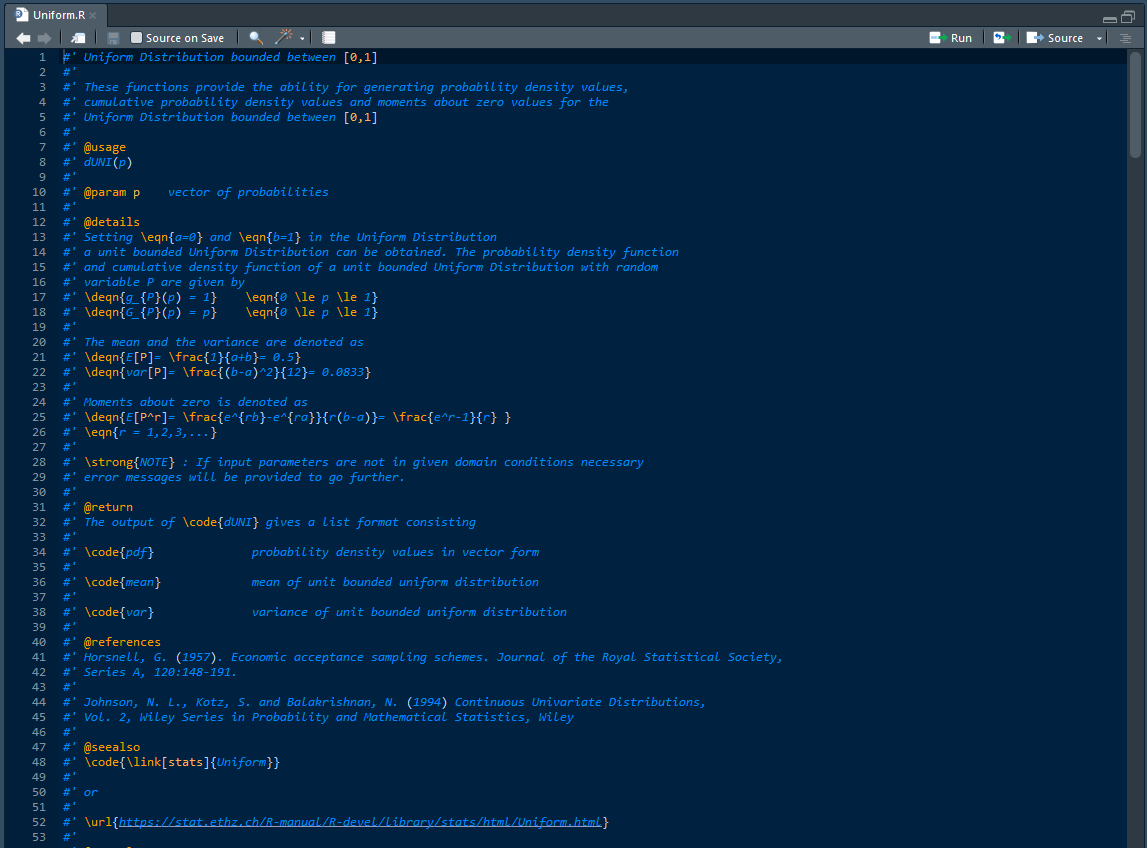Maximize the source editor pane
This screenshot has height=848, width=1147.
coord(1128,17)
